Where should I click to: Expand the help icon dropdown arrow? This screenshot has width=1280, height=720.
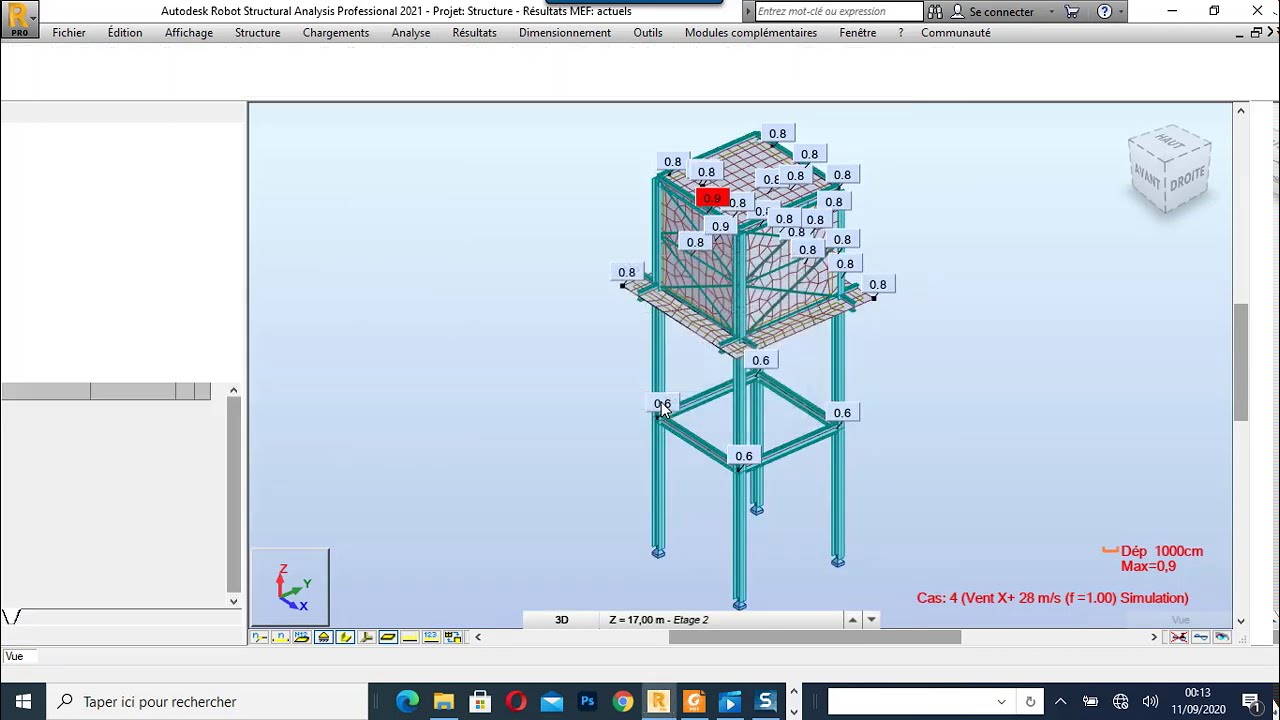[1120, 11]
